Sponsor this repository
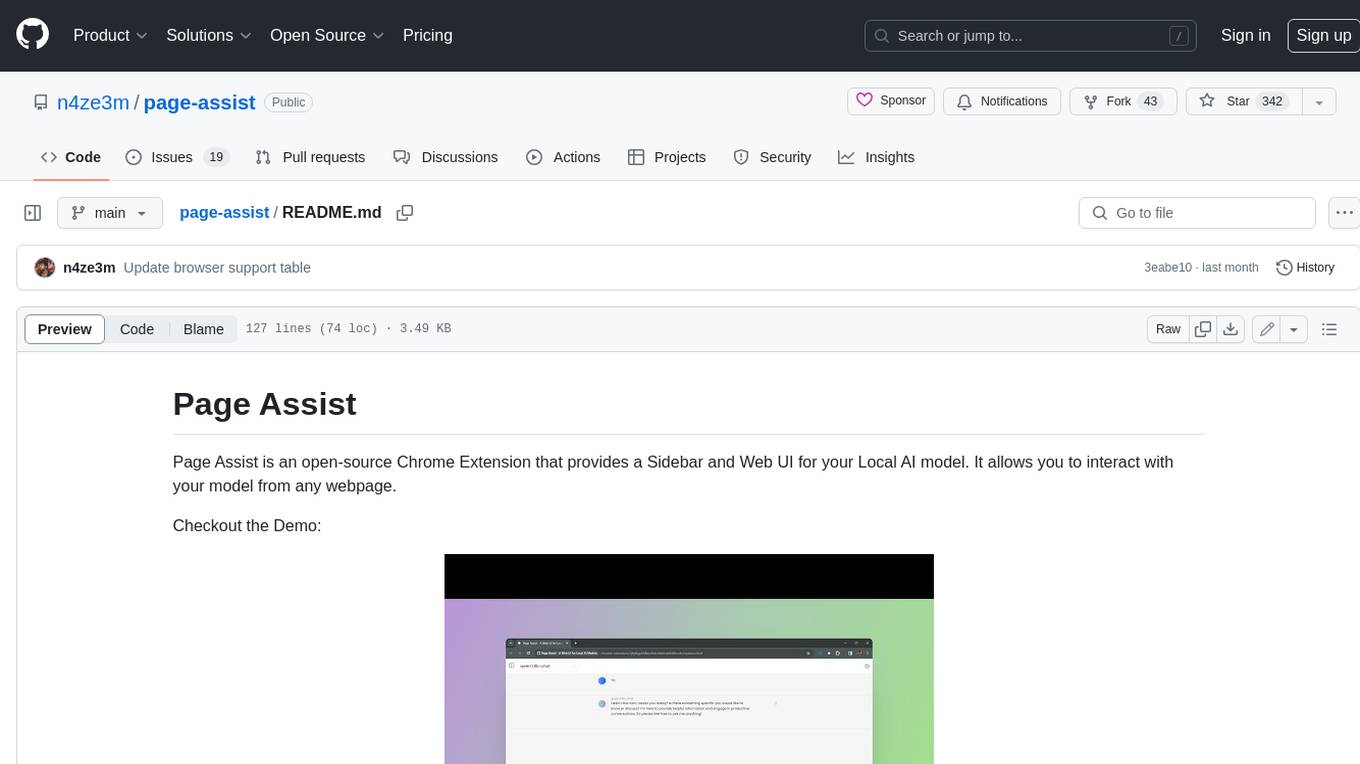The image size is (1360, 764). point(891,101)
